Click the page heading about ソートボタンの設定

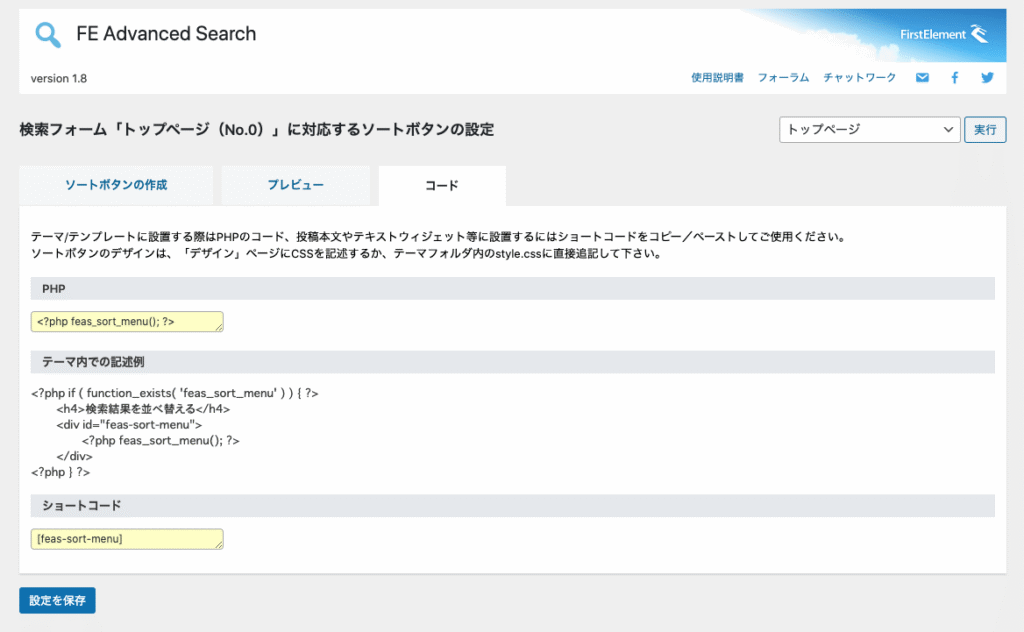coord(257,129)
